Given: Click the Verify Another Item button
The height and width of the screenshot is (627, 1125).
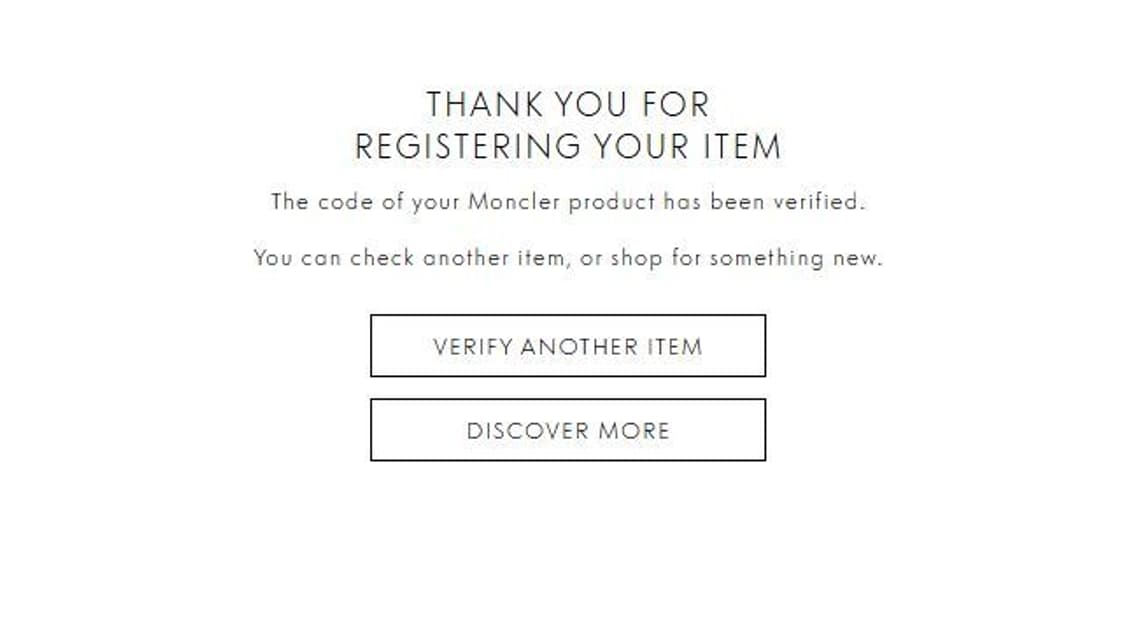Looking at the screenshot, I should point(567,346).
